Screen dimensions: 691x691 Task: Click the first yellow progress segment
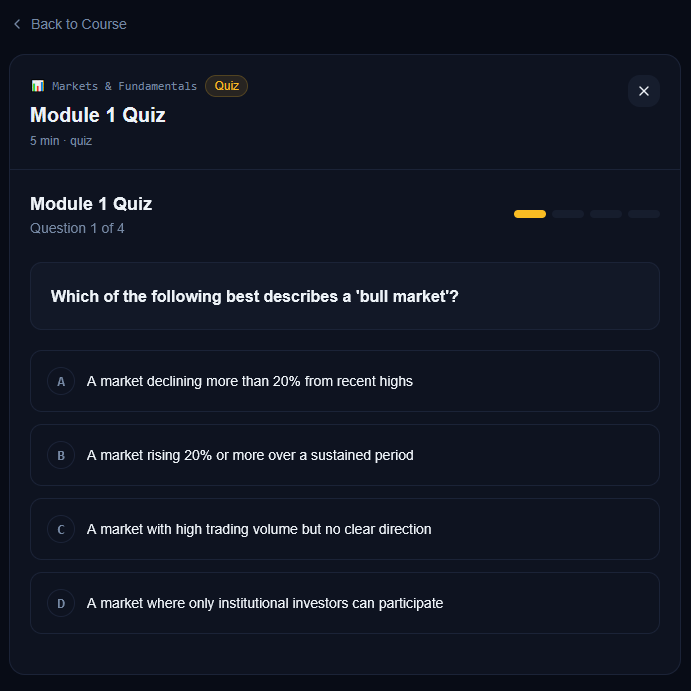530,214
